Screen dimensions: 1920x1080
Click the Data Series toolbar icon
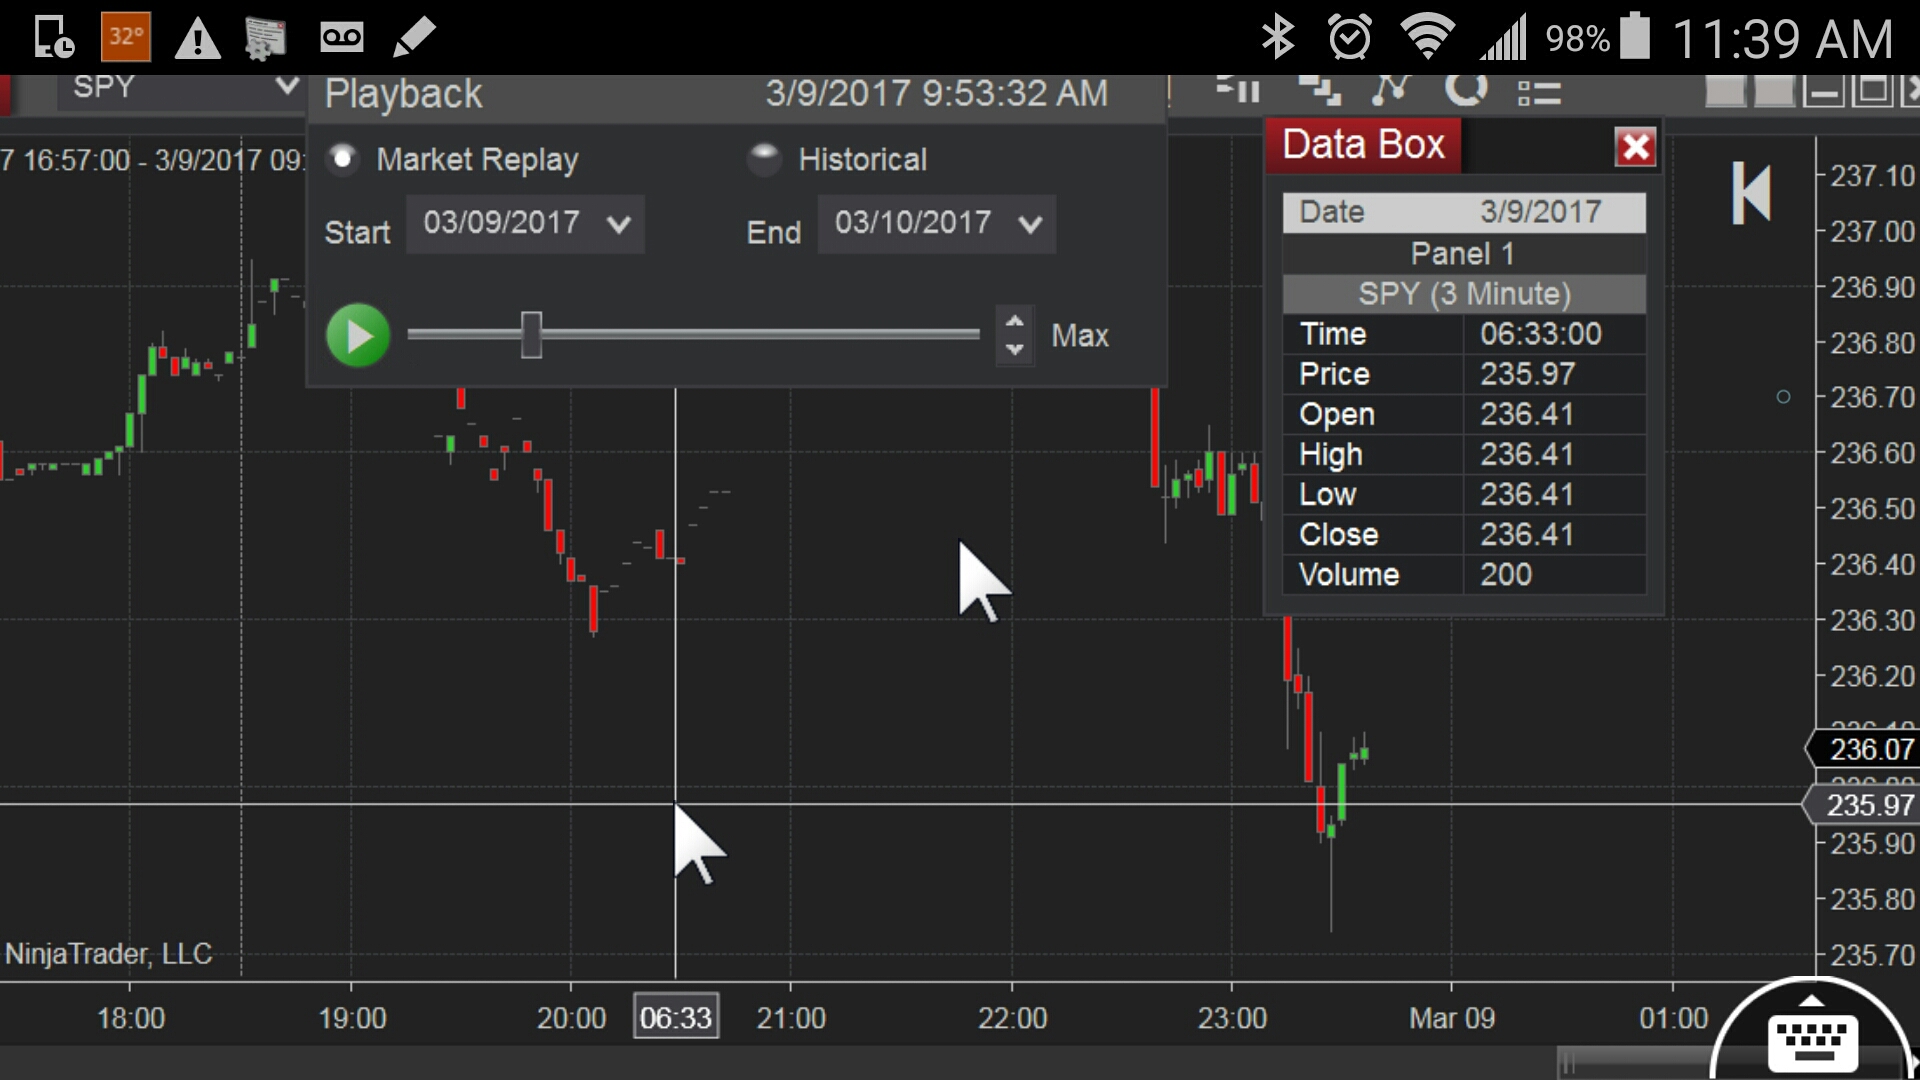1237,91
